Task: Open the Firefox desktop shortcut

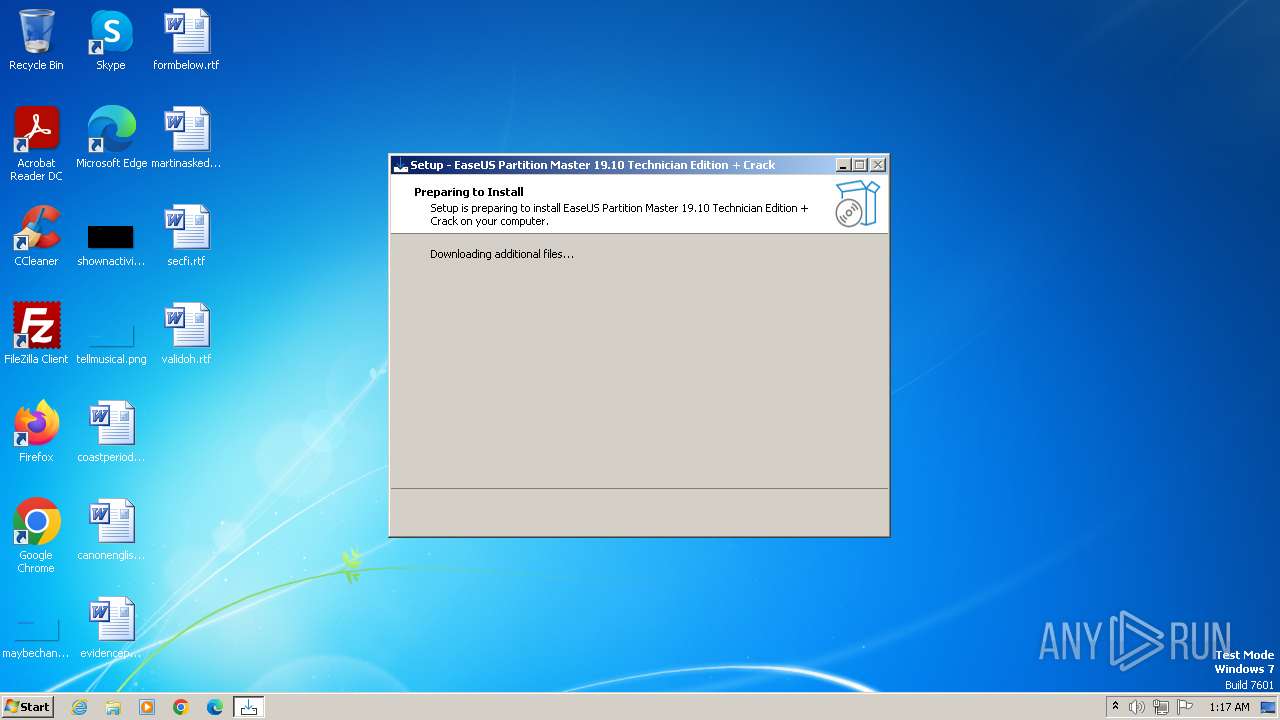Action: (36, 431)
